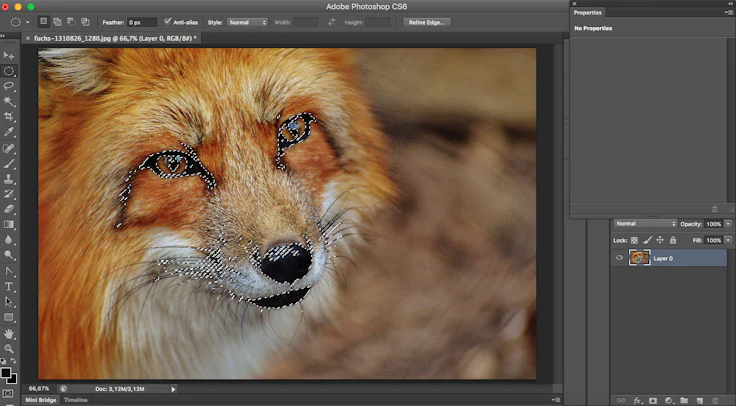Click the Feather input field
This screenshot has width=736, height=406.
[x=142, y=22]
